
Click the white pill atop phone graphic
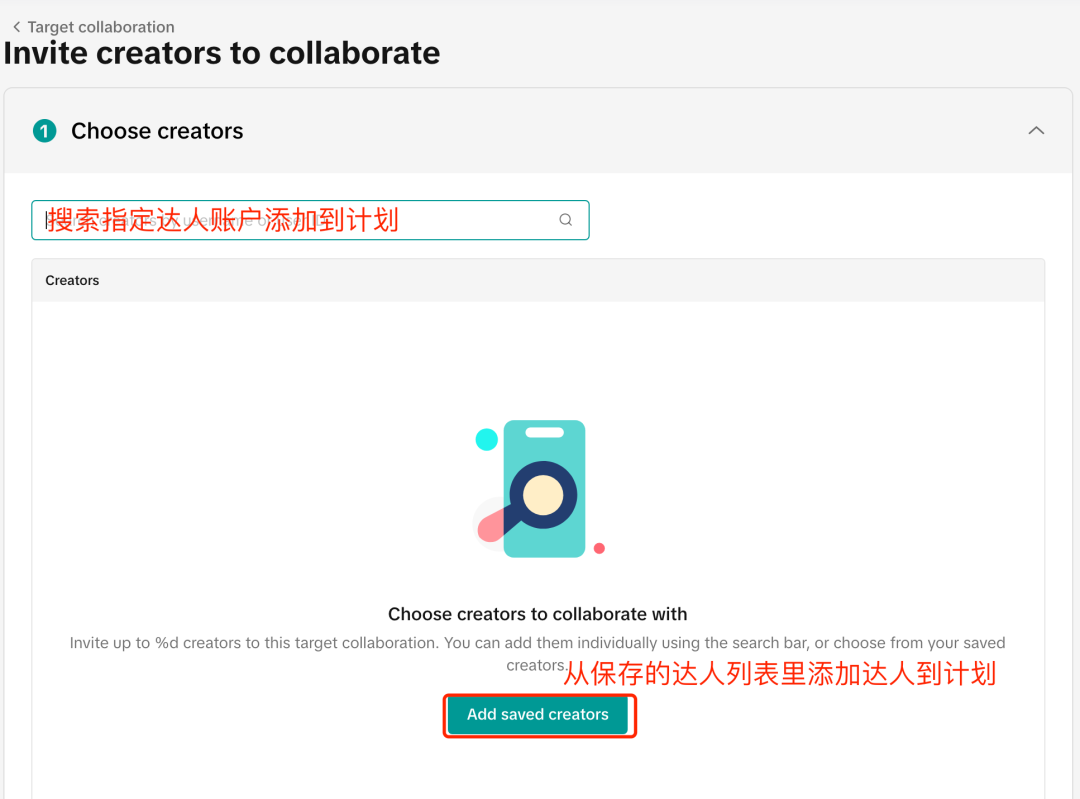tap(545, 433)
